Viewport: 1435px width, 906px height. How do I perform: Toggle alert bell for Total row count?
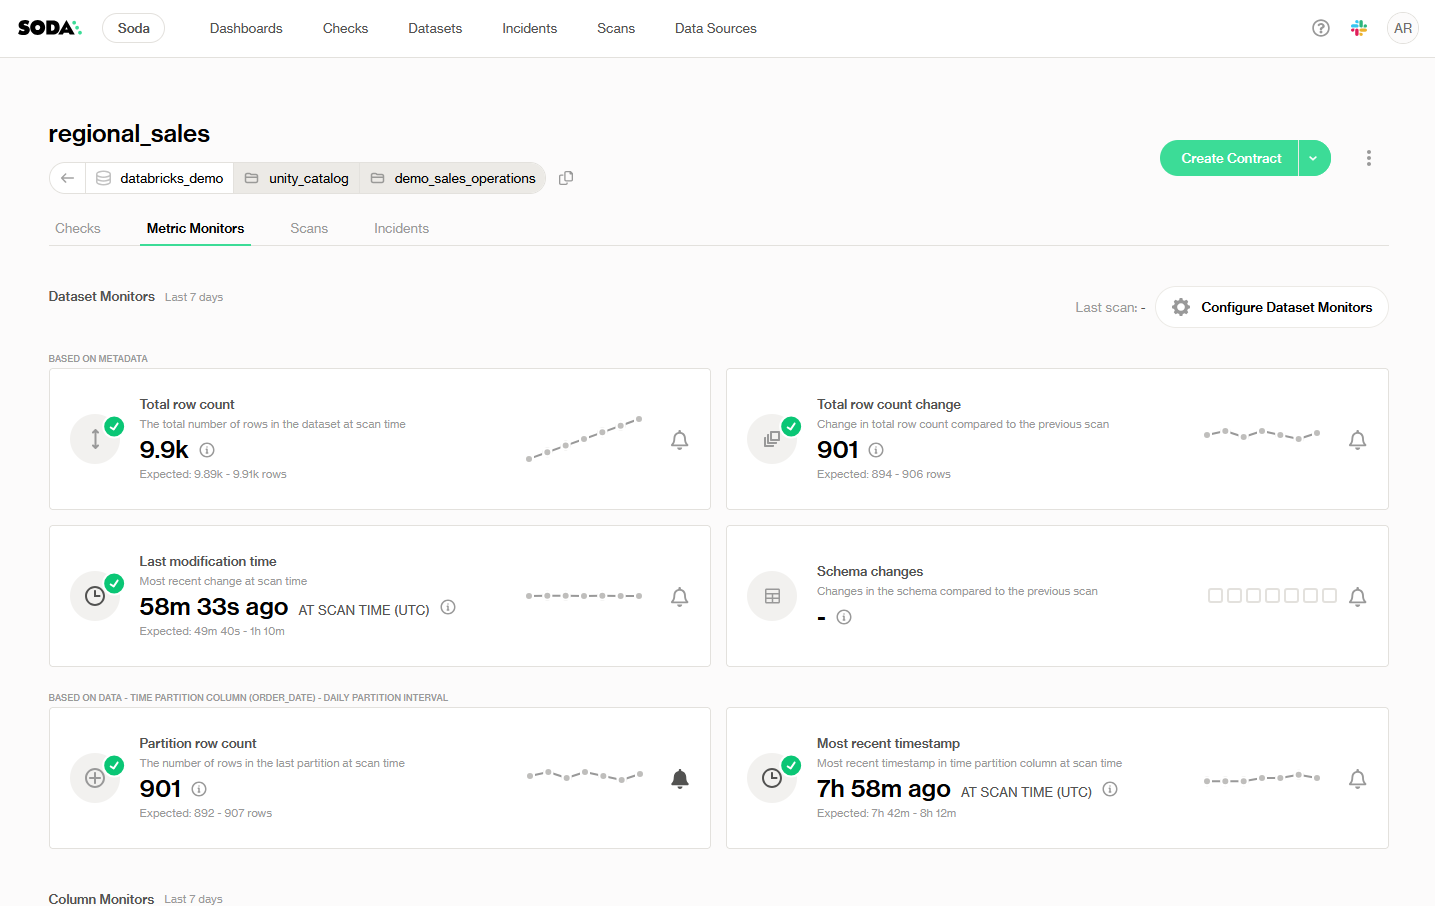[x=679, y=440]
